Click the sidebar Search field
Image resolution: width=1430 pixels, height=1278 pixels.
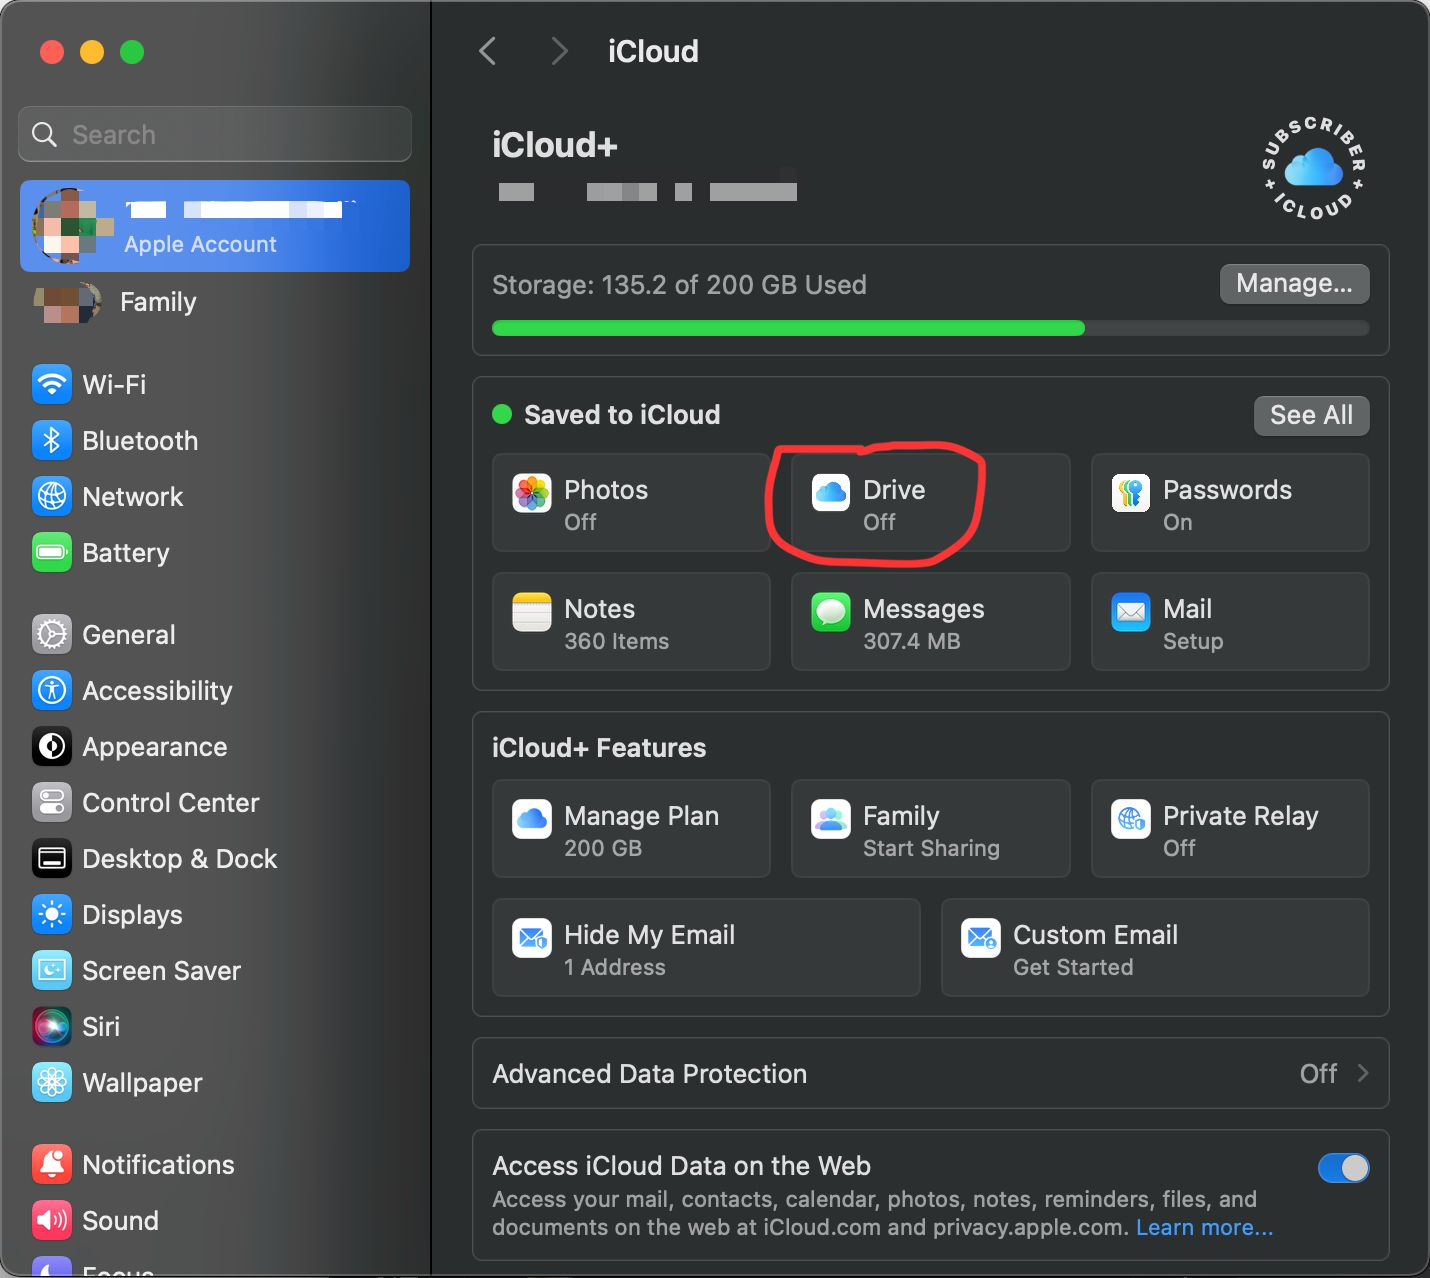tap(215, 134)
